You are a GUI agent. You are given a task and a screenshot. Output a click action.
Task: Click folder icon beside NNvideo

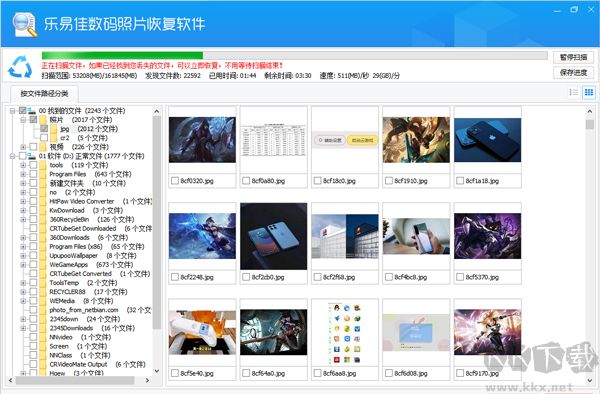[x=43, y=337]
